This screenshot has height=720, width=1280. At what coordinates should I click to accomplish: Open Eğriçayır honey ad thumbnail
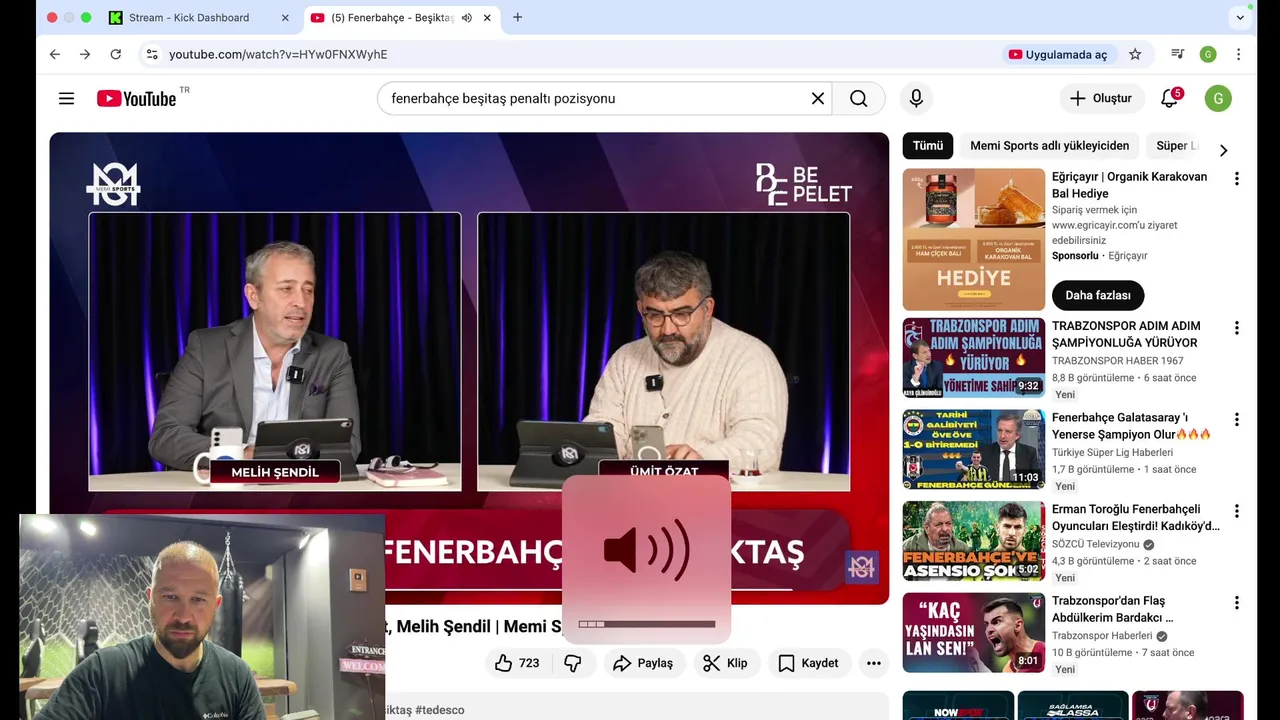point(974,239)
